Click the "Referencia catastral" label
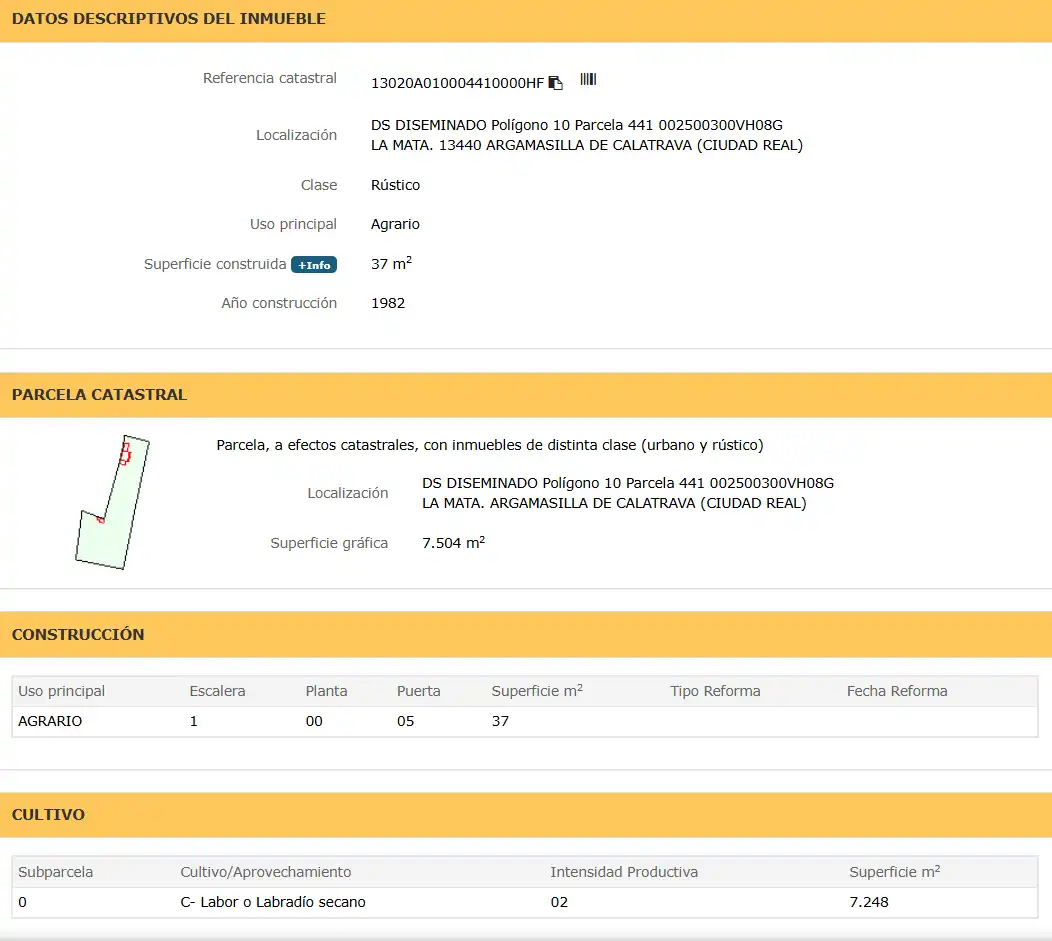Screen dimensions: 1052x941 click(270, 78)
